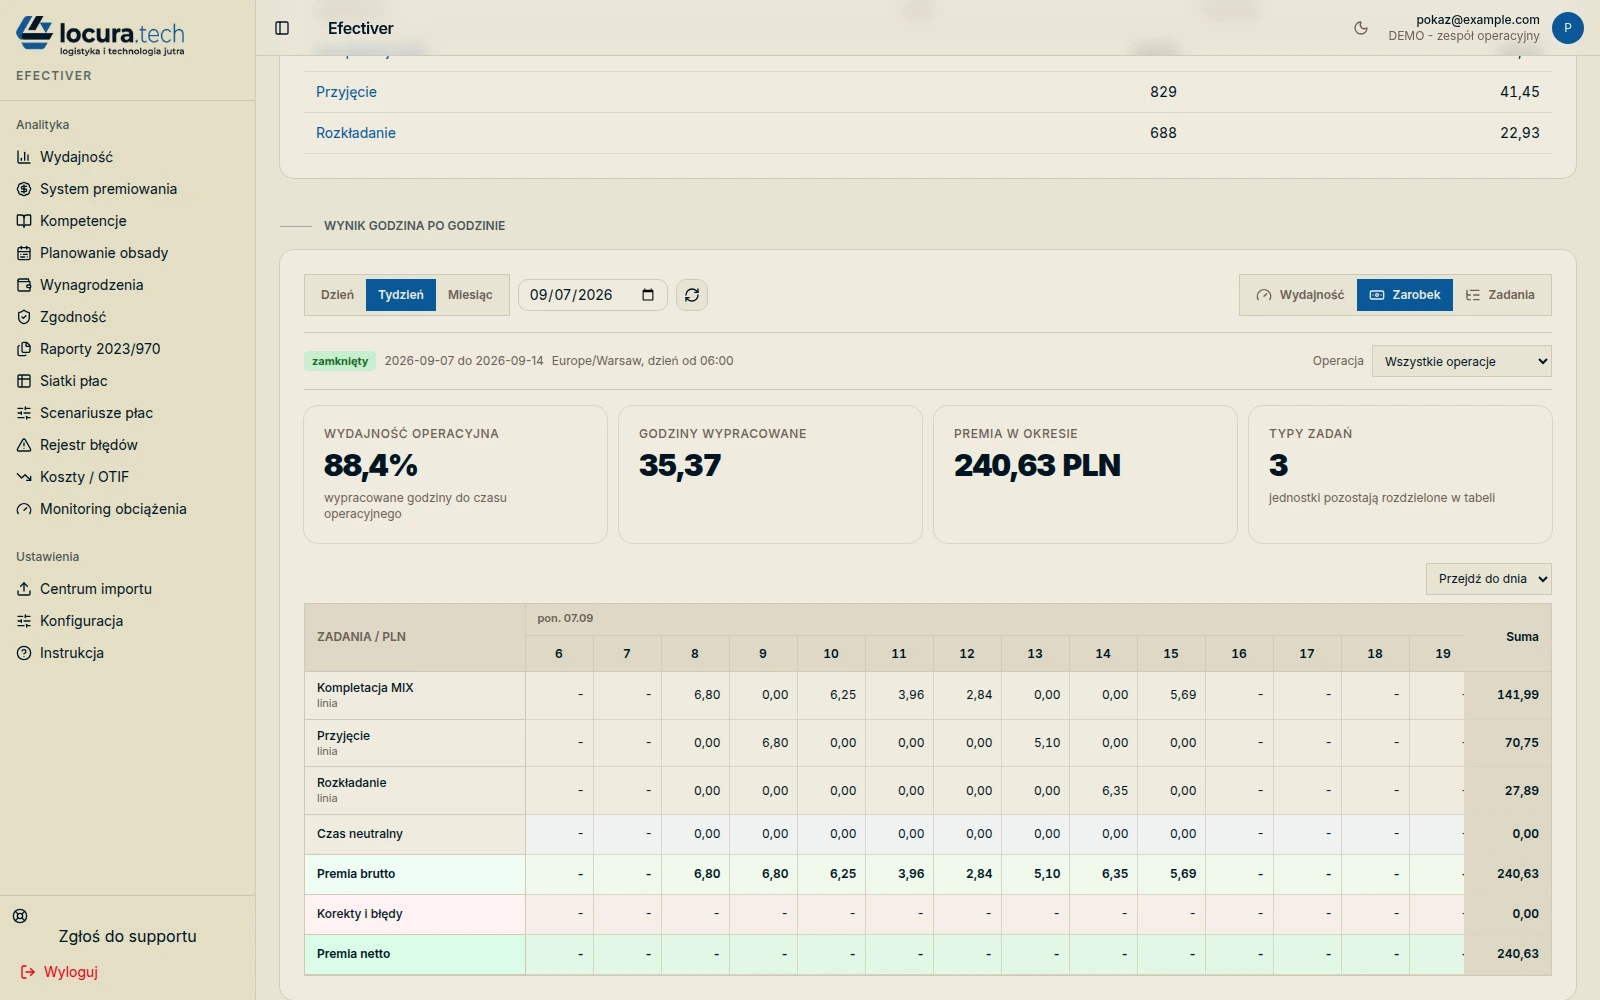Switch to dark mode moon icon

[1361, 28]
